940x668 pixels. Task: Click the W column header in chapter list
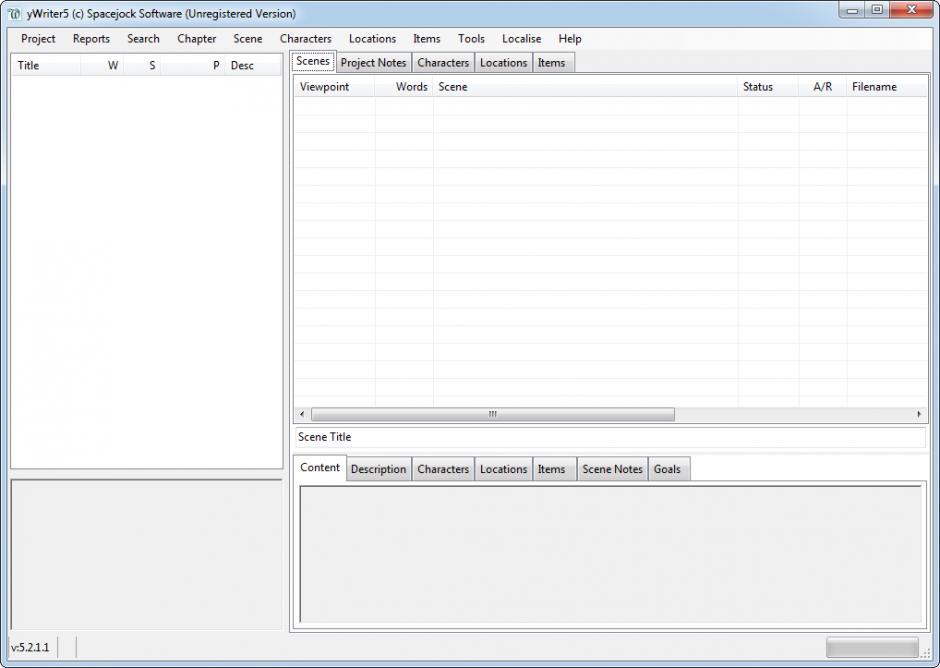[102, 65]
